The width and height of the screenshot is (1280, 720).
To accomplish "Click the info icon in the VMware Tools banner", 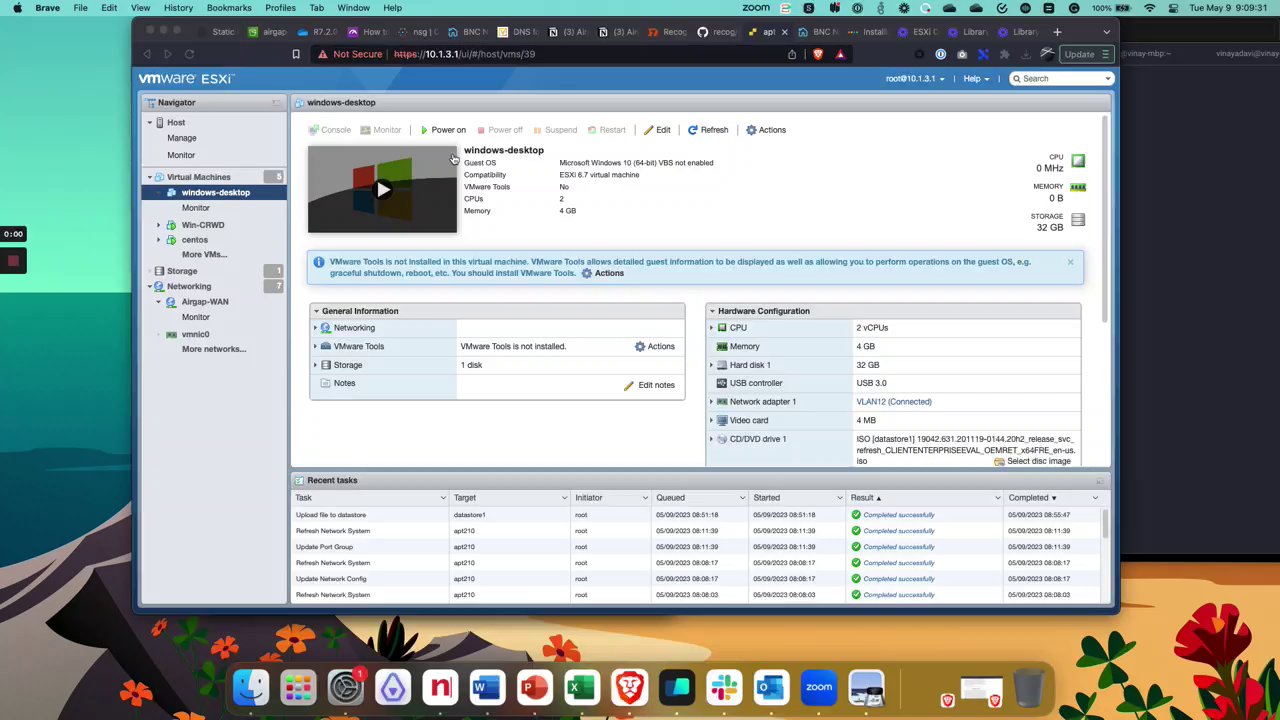I will click(x=319, y=262).
